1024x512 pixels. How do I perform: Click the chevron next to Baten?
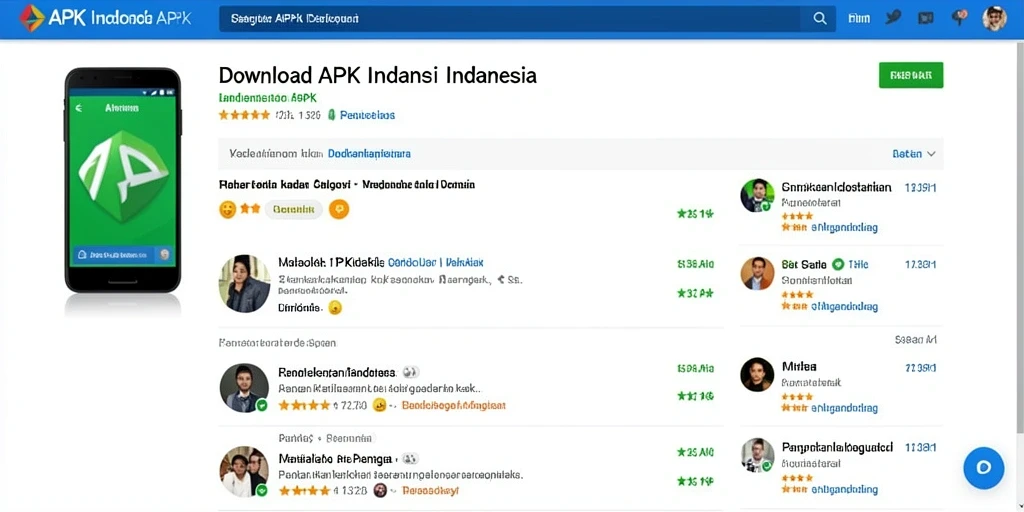[x=931, y=154]
